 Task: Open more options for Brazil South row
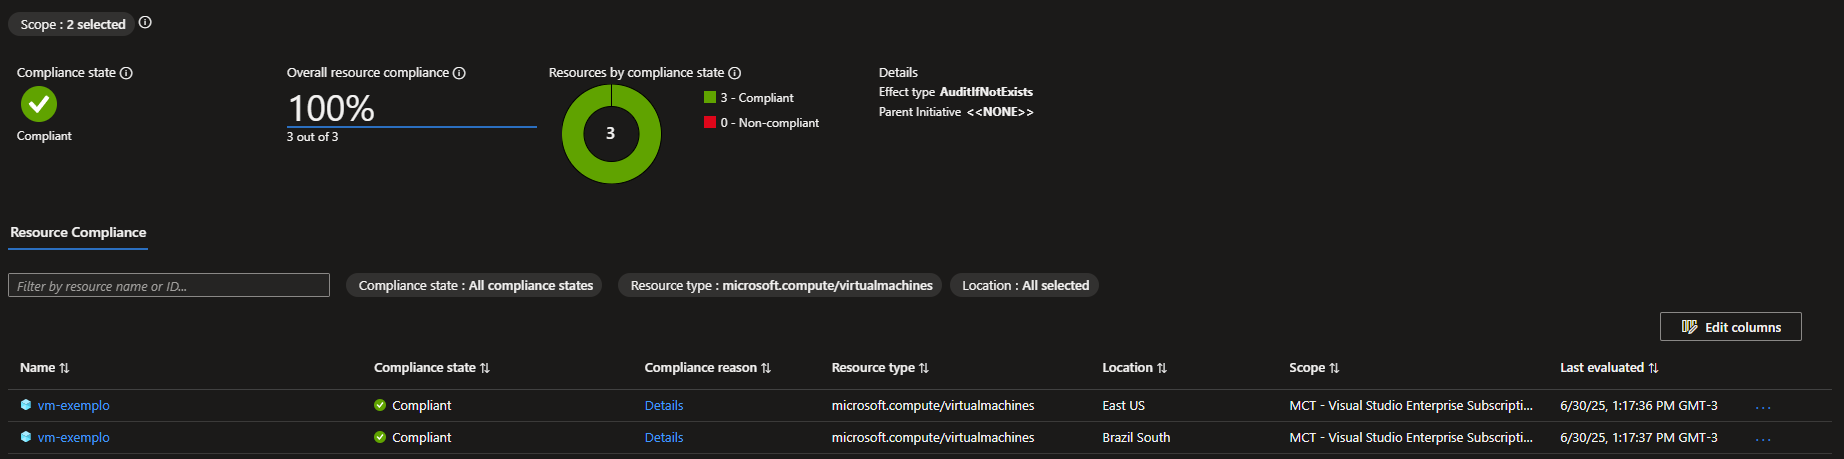[x=1763, y=438]
